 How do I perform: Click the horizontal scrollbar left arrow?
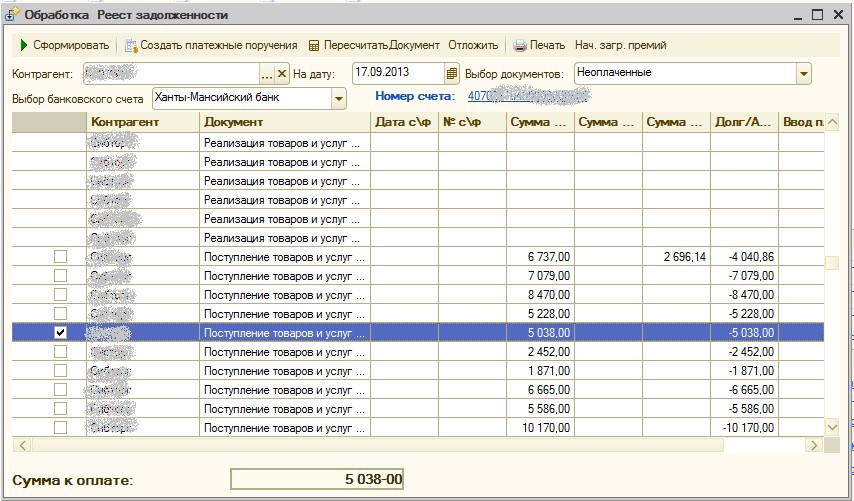pyautogui.click(x=22, y=445)
